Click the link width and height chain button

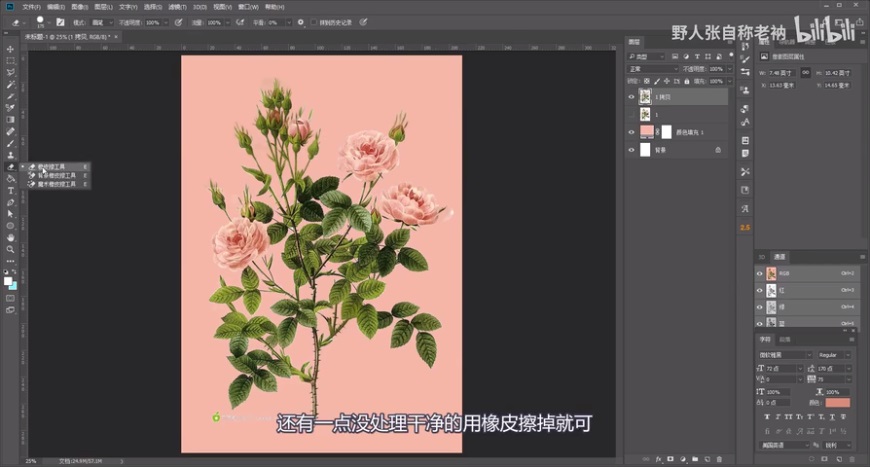coord(806,73)
